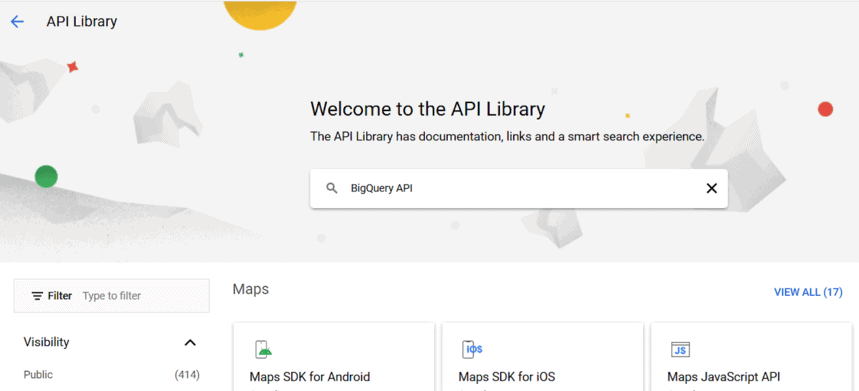Click the Maps category heading
The image size is (859, 391).
250,289
